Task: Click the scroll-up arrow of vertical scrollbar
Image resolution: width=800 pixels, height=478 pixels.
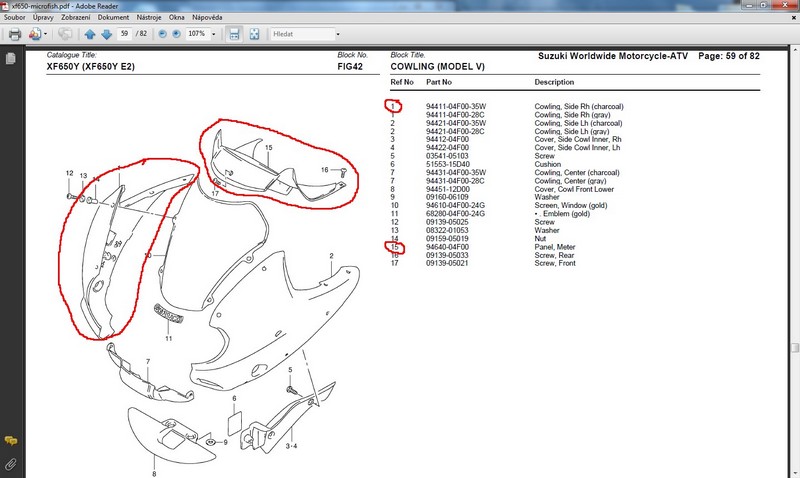Action: (795, 49)
